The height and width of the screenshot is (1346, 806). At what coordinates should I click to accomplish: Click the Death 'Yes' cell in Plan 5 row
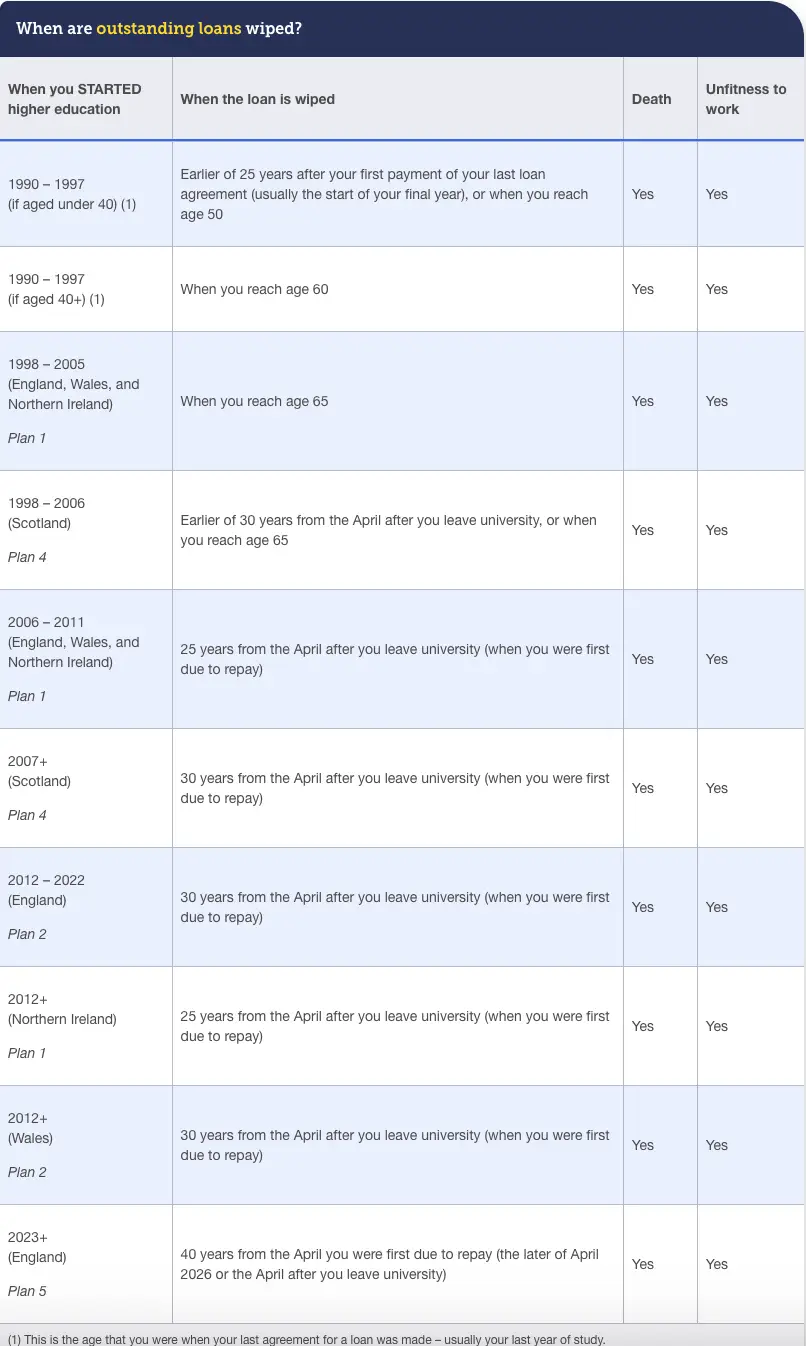(x=642, y=1264)
